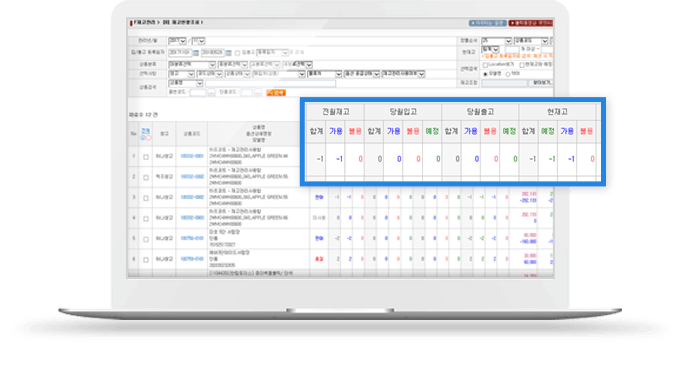Click the red circle icon under select-all header
The image size is (680, 380).
click(x=148, y=138)
